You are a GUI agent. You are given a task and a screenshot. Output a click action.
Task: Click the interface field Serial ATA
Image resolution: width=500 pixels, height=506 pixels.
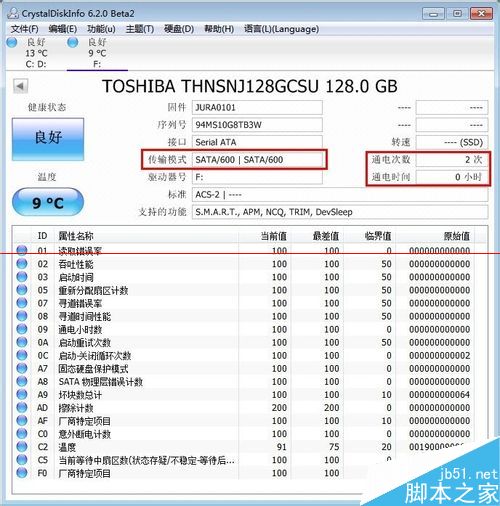point(257,142)
